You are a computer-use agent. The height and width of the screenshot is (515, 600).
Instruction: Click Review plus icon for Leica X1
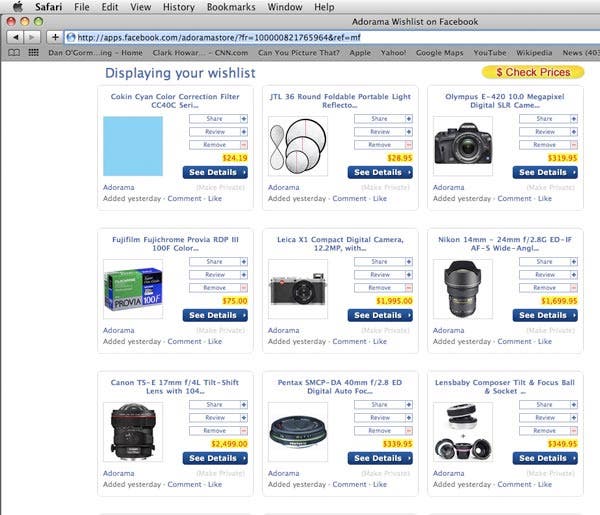(409, 275)
